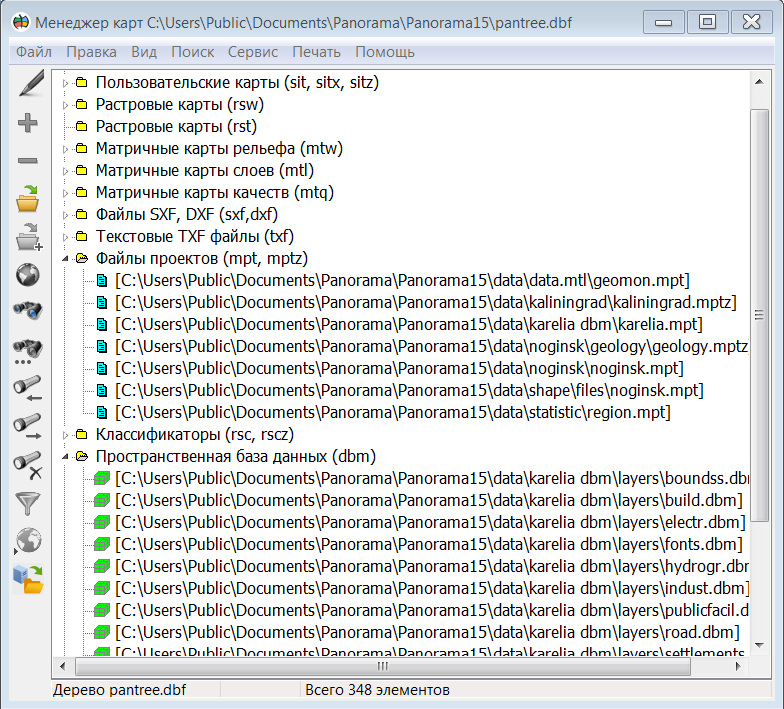Click the plus add icon

pyautogui.click(x=27, y=124)
